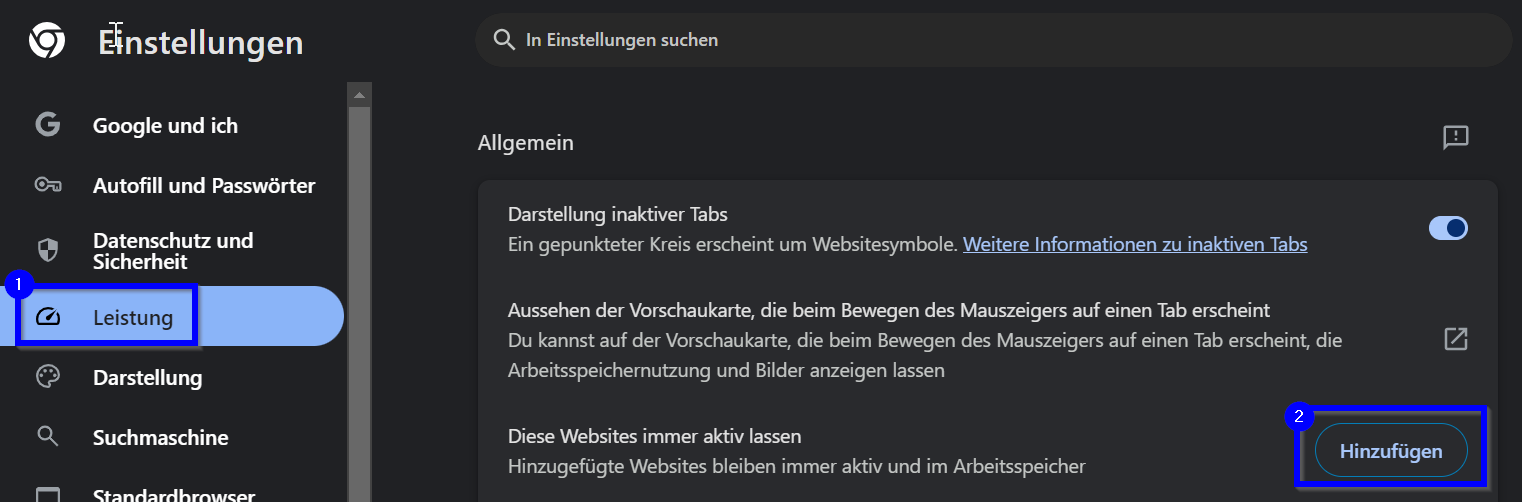
Task: Click the speedometer Leistung icon
Action: pyautogui.click(x=48, y=318)
